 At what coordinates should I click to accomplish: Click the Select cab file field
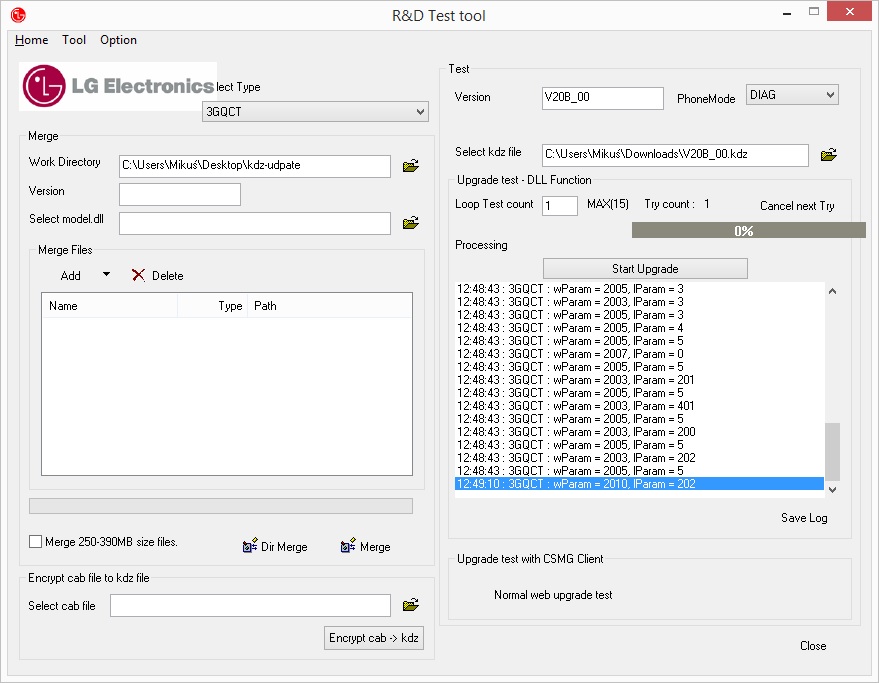250,606
